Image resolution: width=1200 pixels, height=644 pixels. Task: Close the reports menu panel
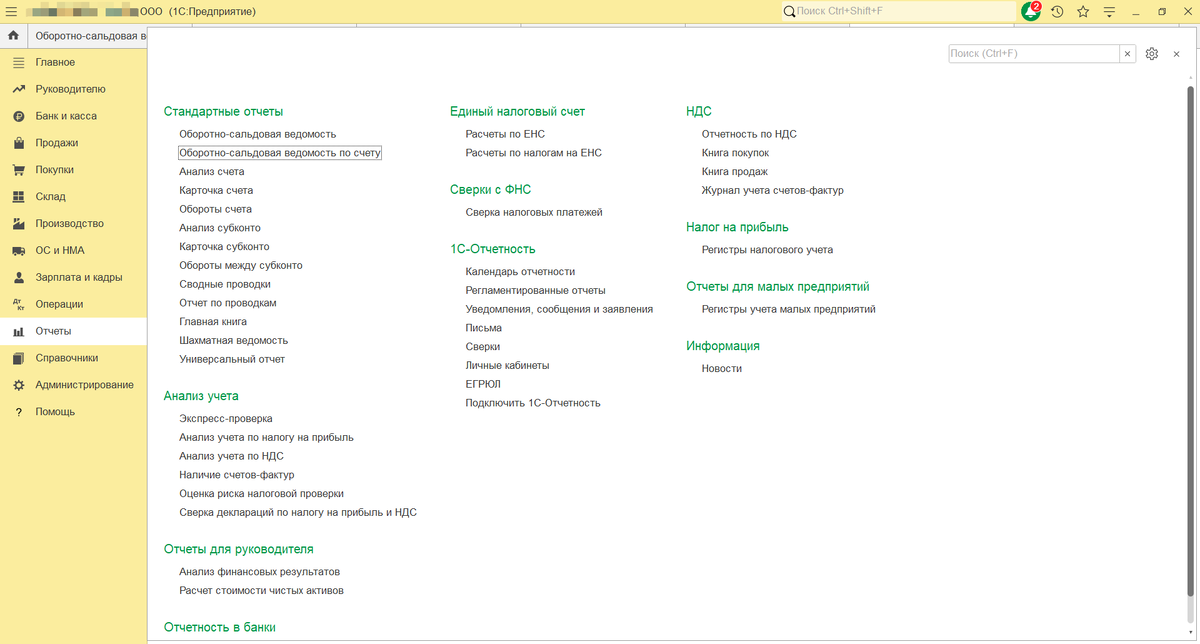pos(1177,54)
